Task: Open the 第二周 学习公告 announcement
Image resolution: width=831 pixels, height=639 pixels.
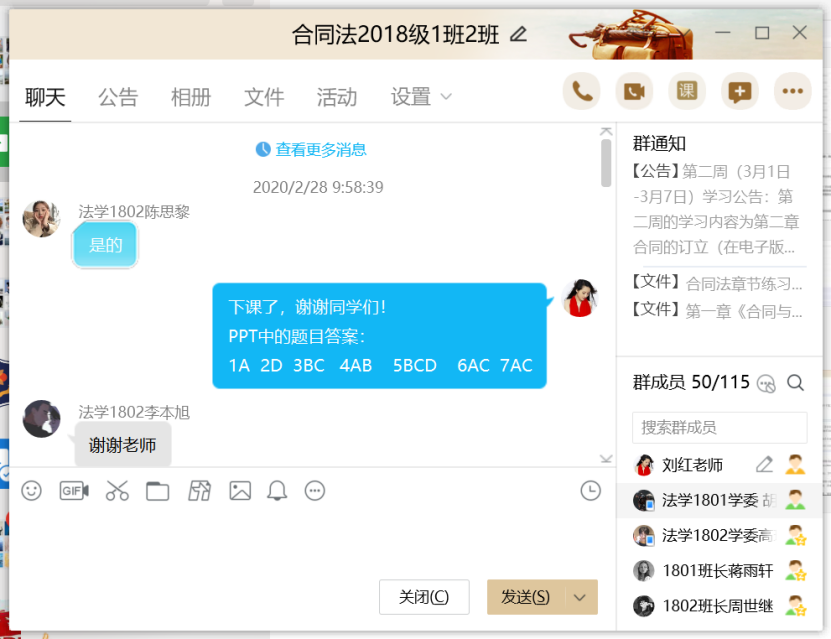Action: [717, 209]
